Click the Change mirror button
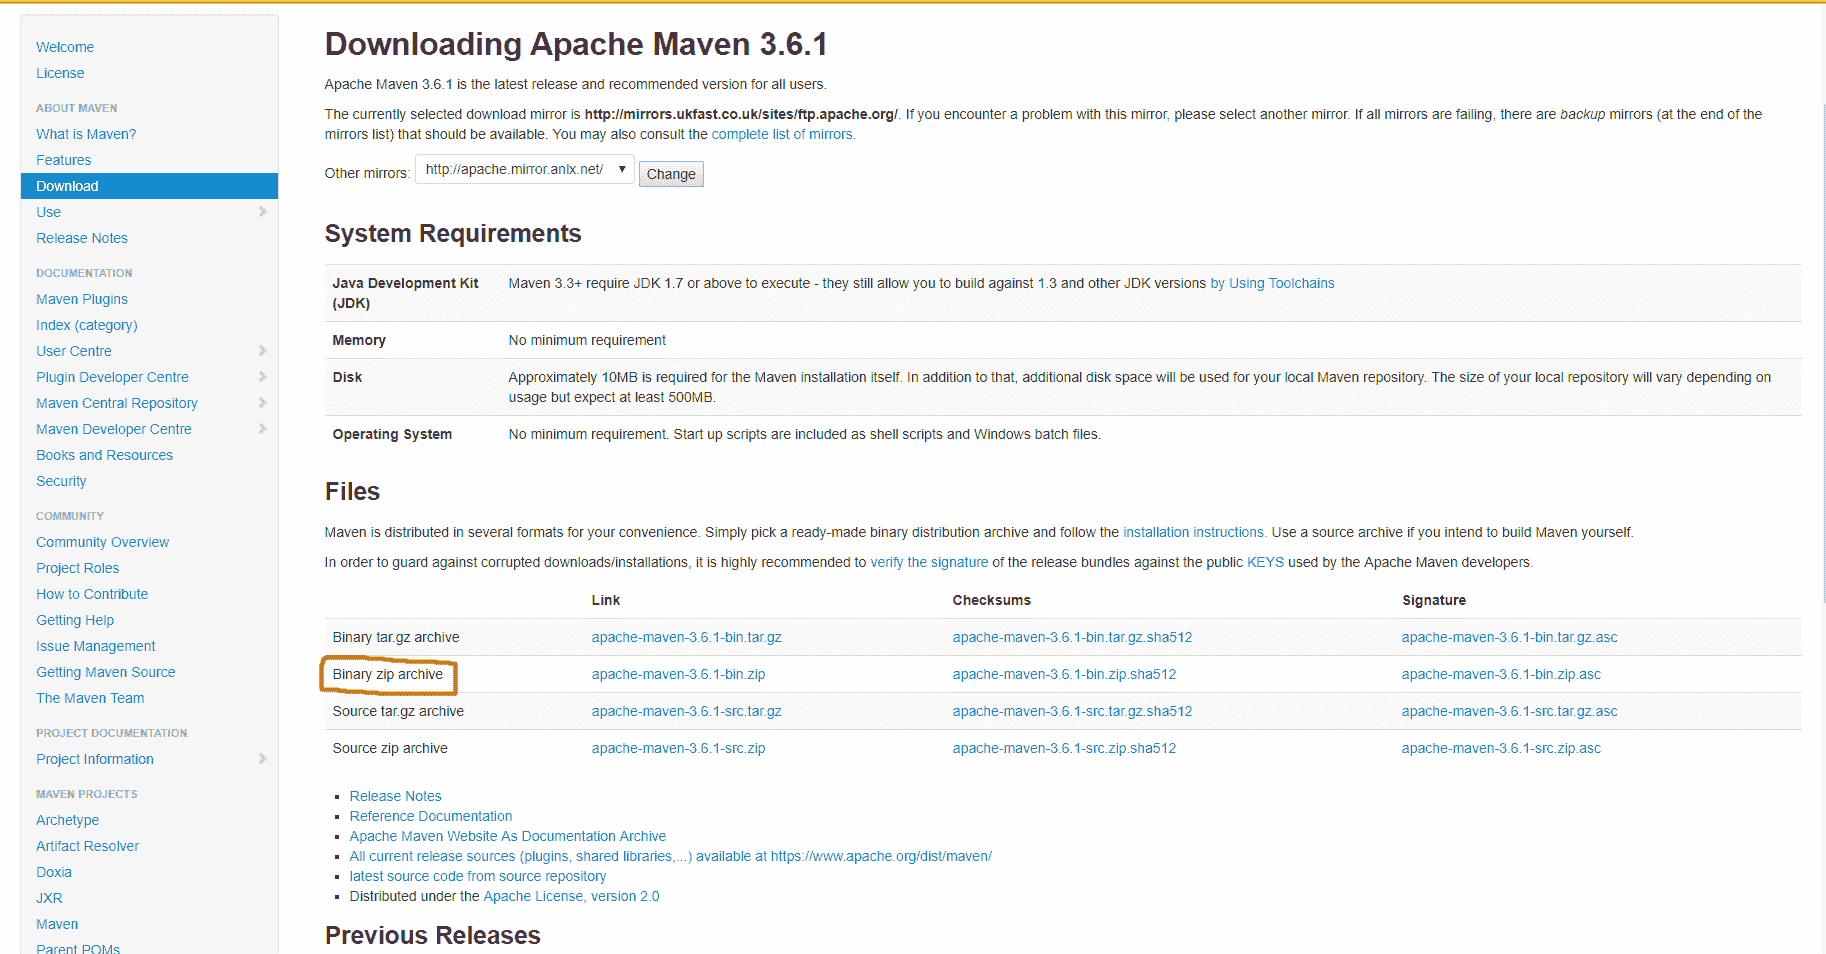Image resolution: width=1826 pixels, height=954 pixels. coord(671,174)
